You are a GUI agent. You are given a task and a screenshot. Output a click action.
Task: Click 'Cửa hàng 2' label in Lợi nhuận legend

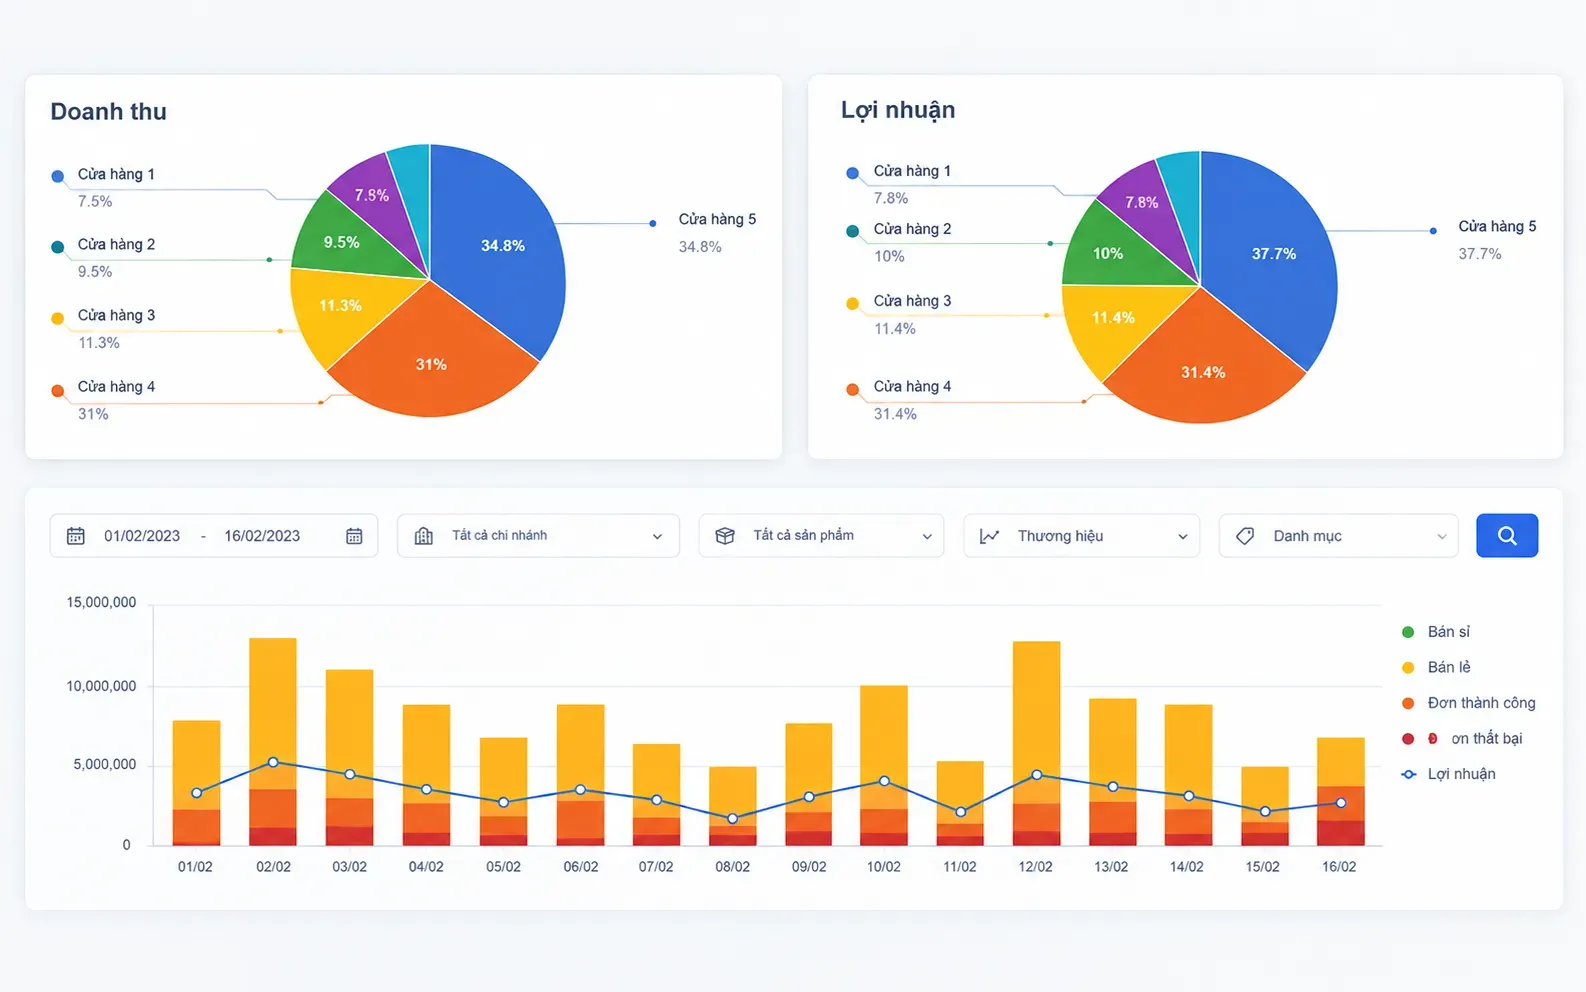912,229
